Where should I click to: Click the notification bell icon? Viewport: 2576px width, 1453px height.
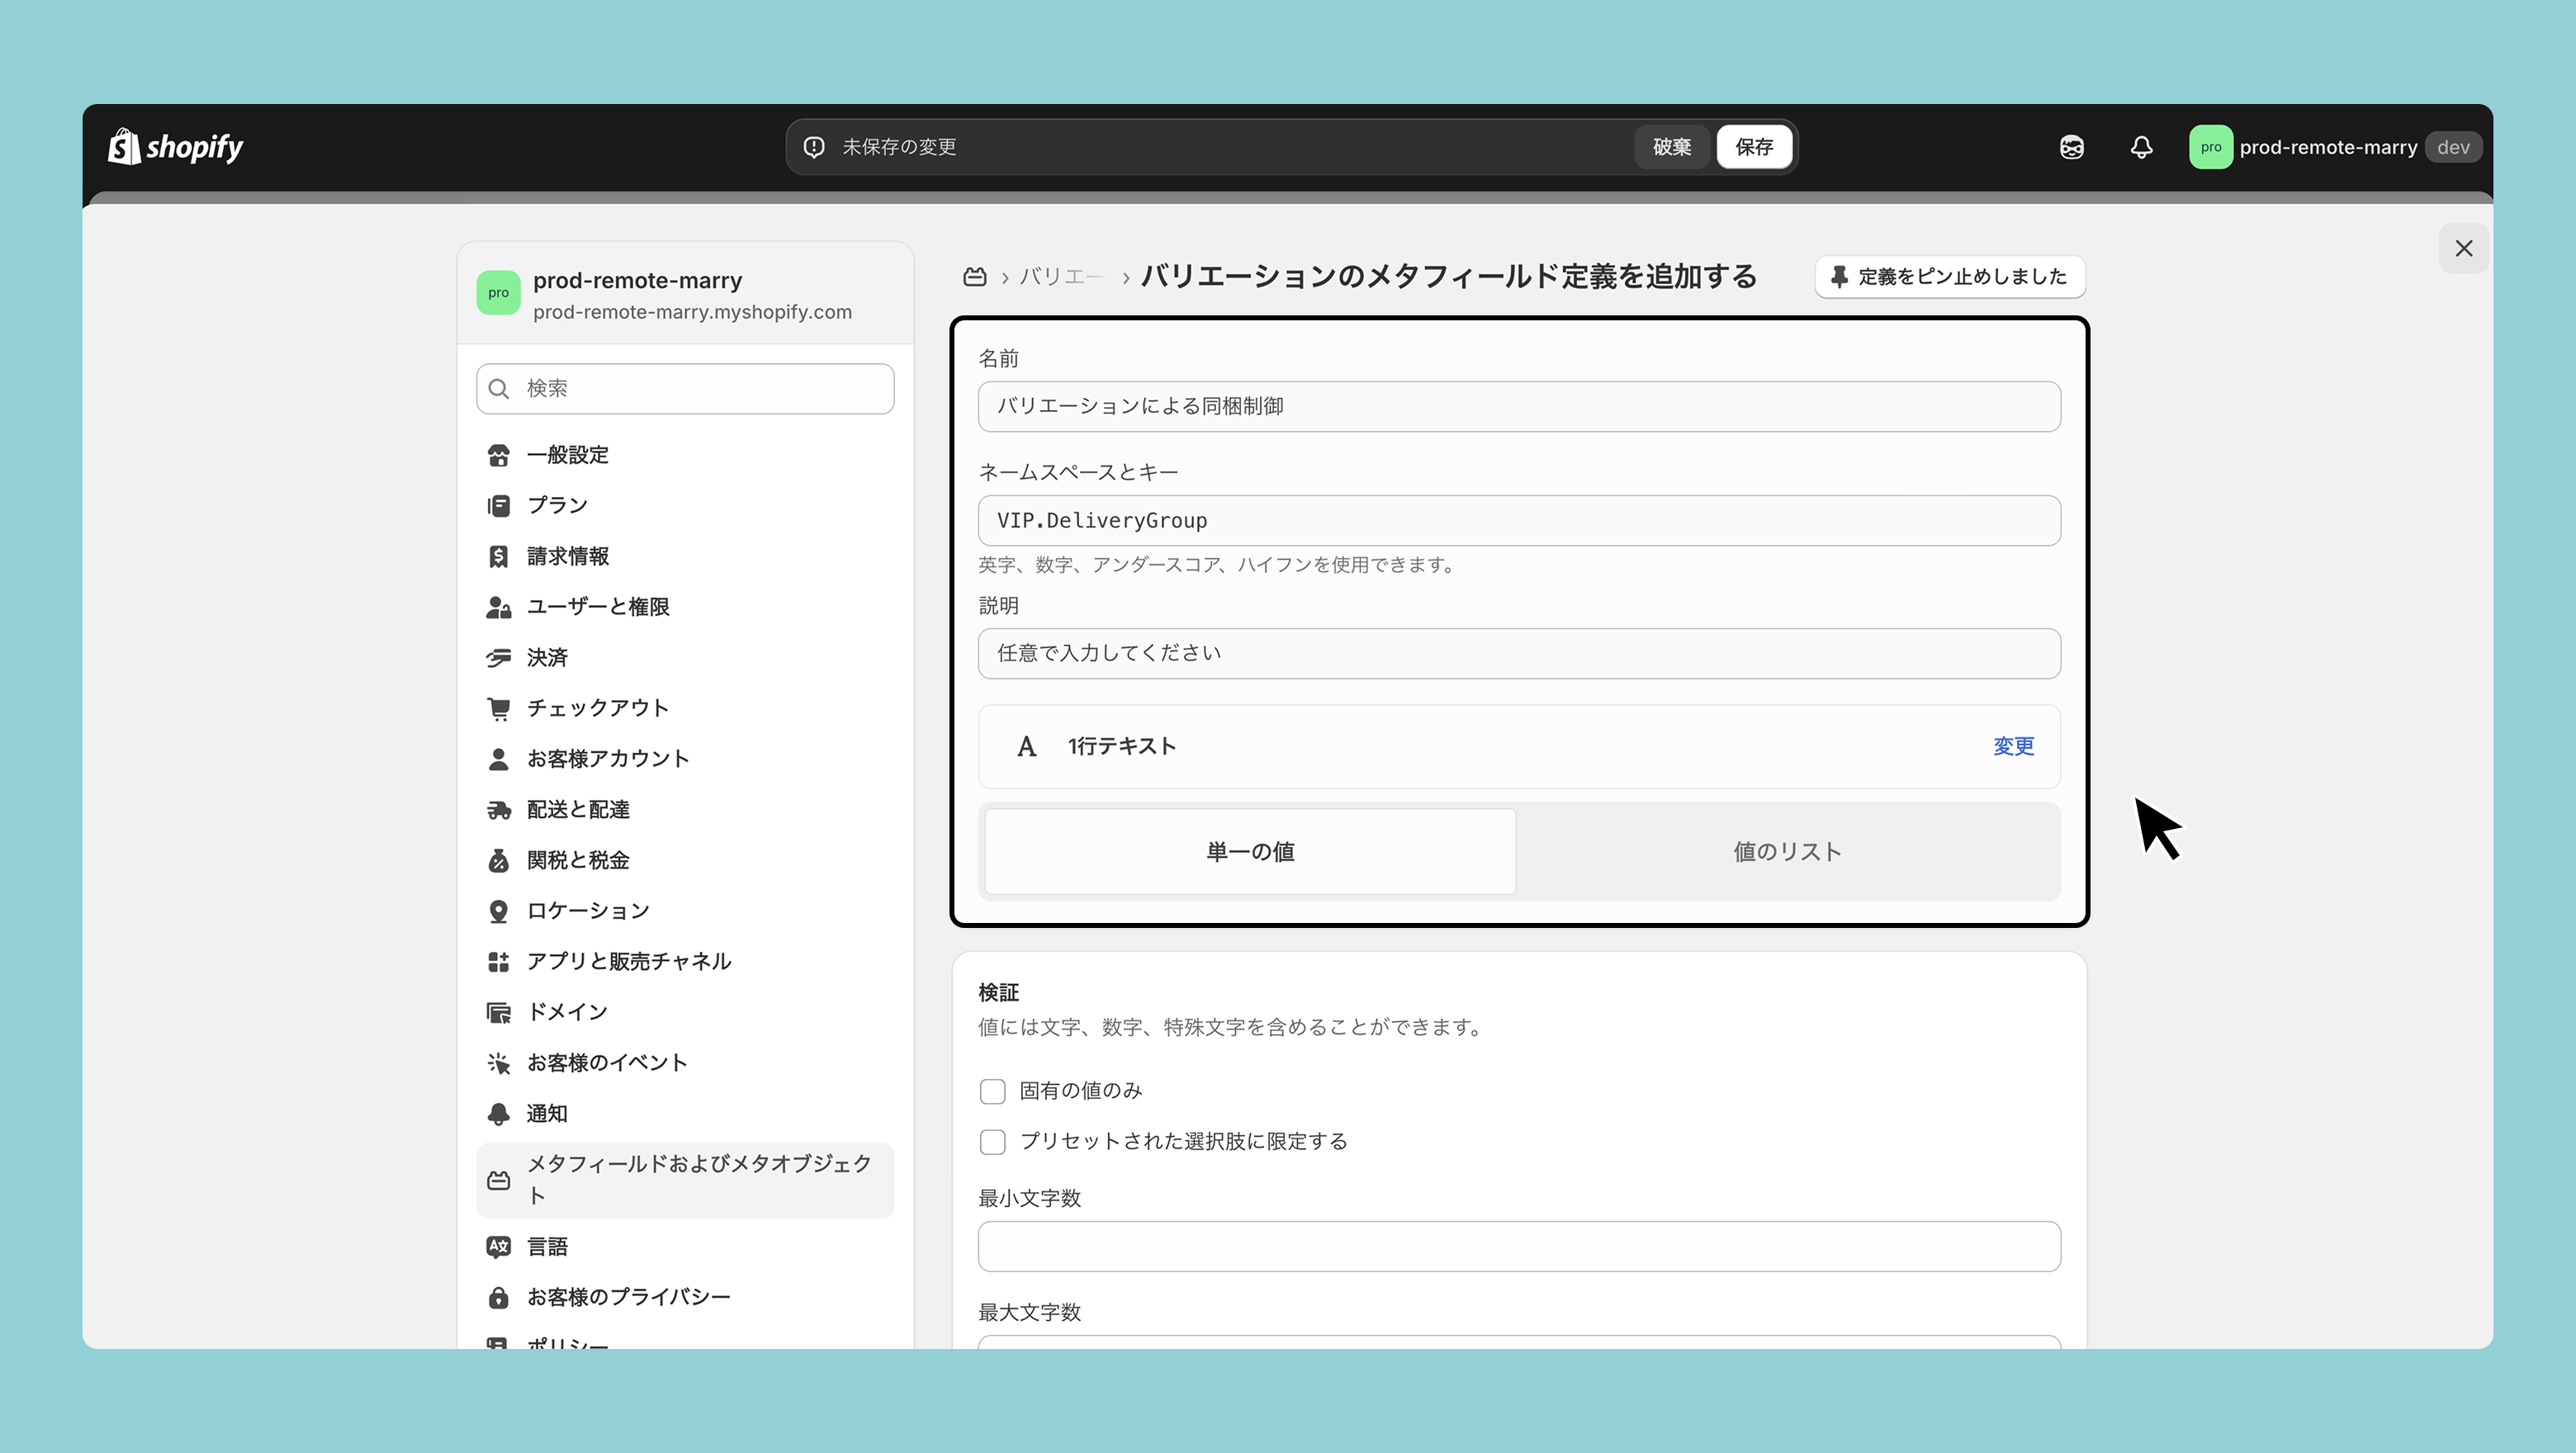coord(2141,147)
